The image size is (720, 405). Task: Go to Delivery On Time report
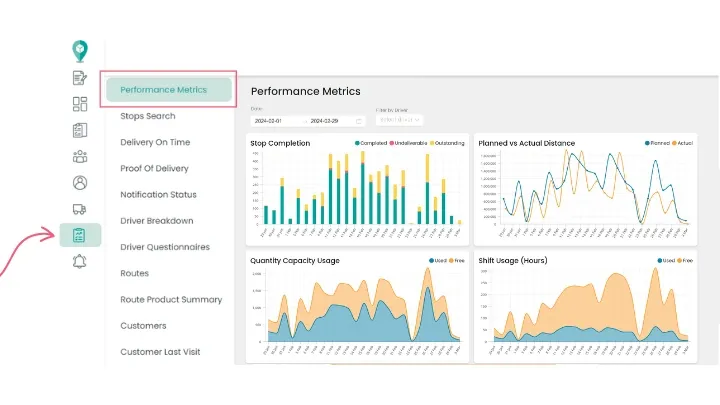click(155, 142)
